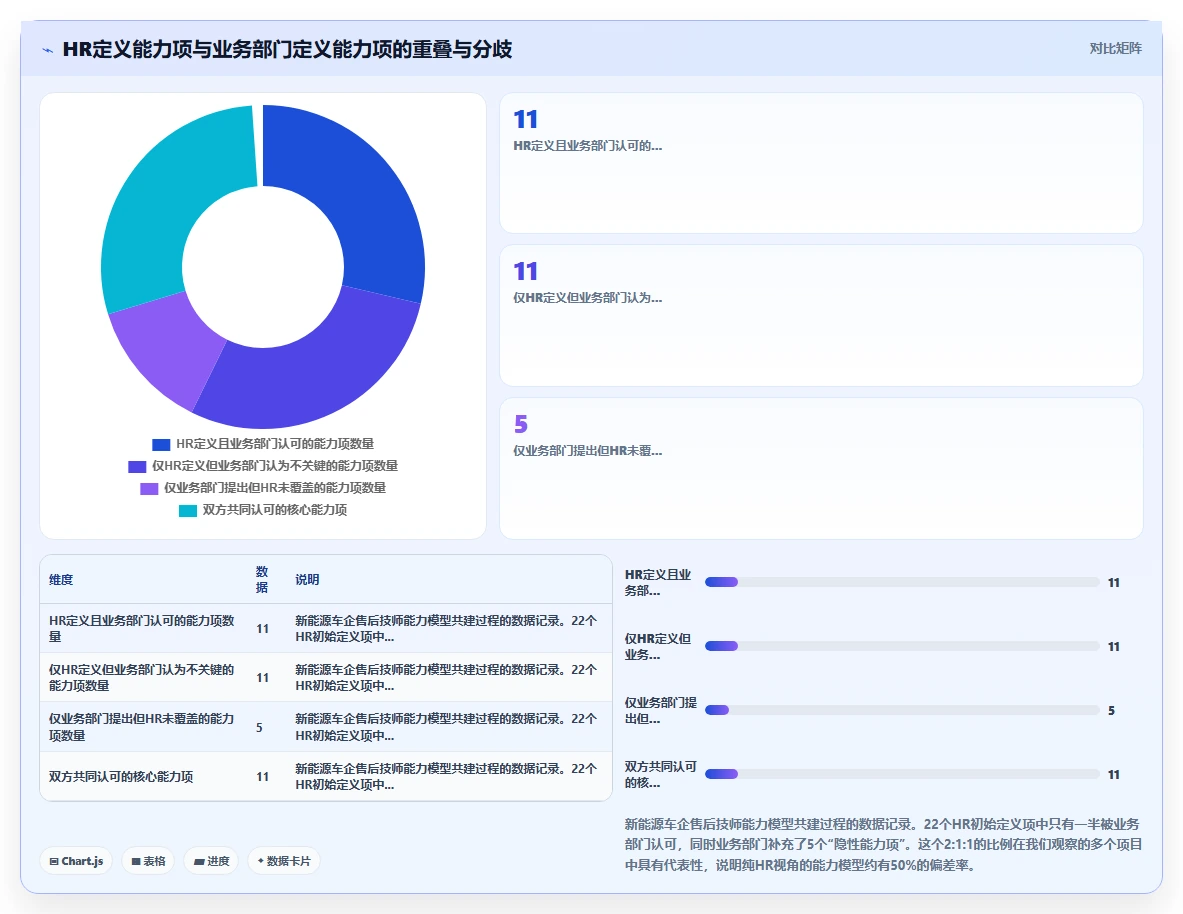Click the 说明 column header
The image size is (1183, 914).
[x=307, y=580]
